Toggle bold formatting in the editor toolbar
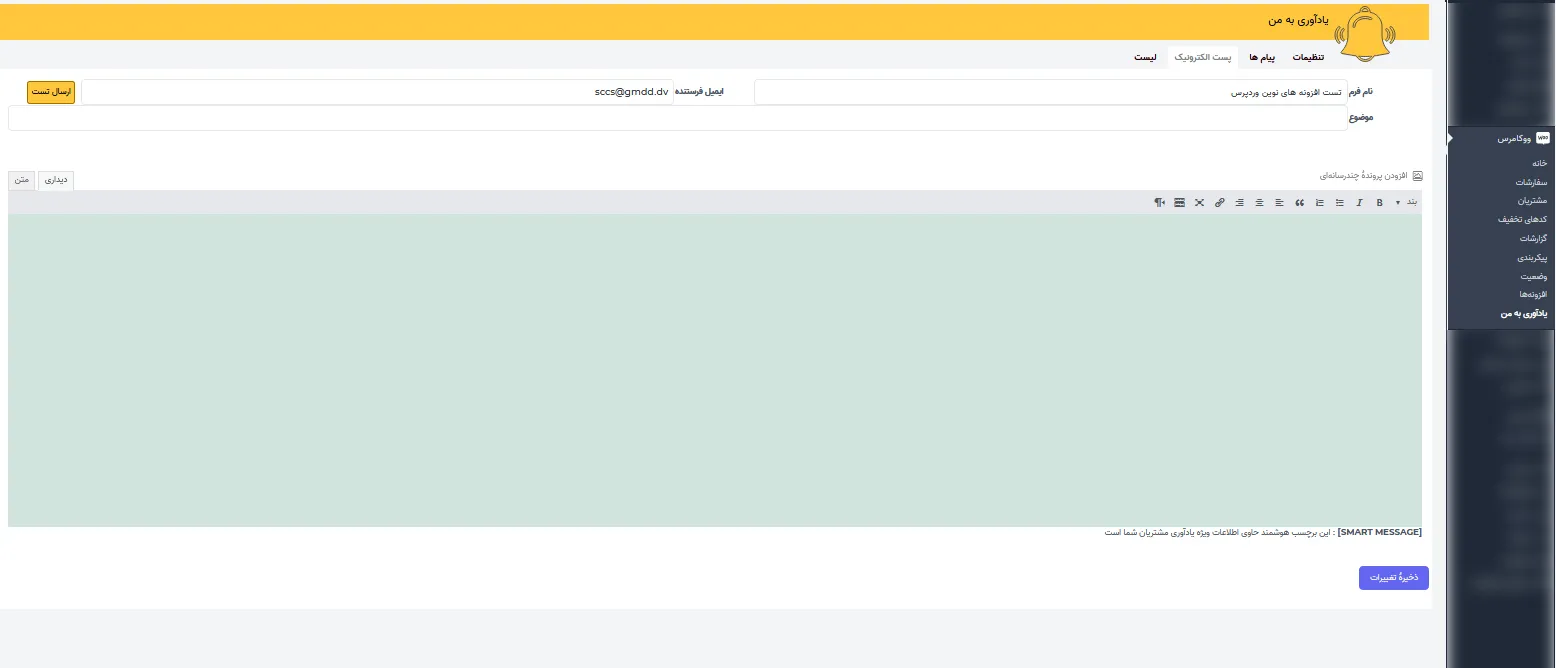The height and width of the screenshot is (668, 1556). tap(1379, 203)
